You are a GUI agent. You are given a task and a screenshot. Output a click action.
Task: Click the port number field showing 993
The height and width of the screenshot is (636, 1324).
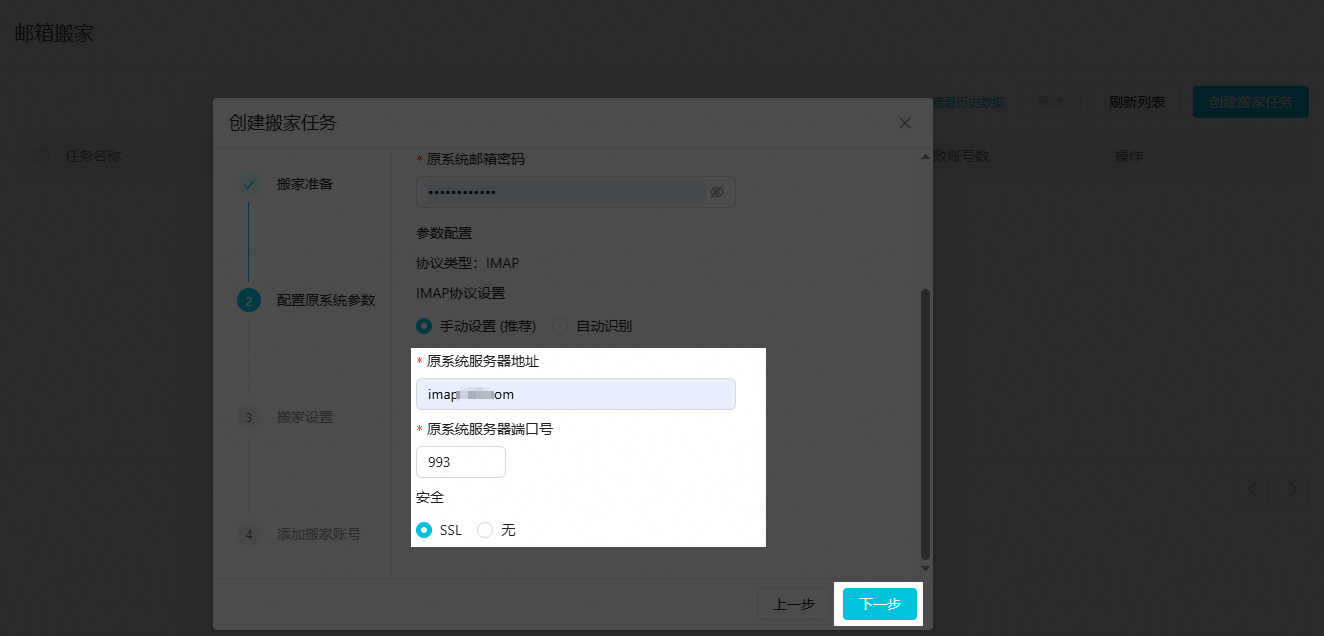pyautogui.click(x=460, y=462)
